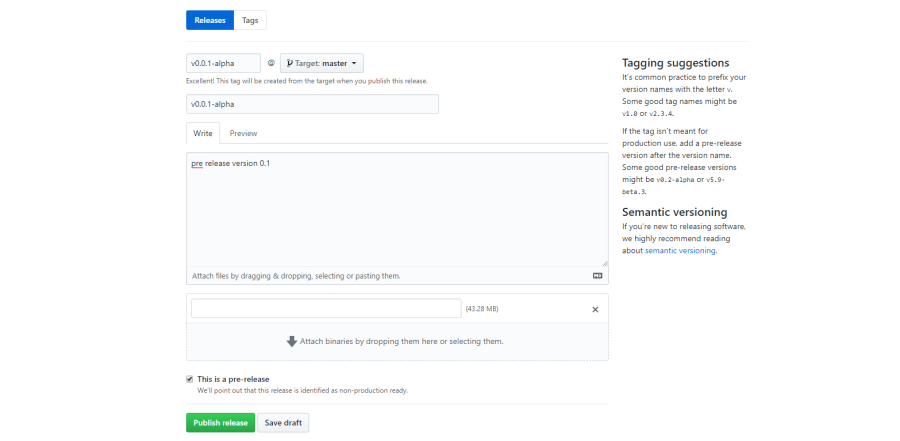Focus the release title field
Viewport: 900px width, 441px height.
tap(312, 104)
